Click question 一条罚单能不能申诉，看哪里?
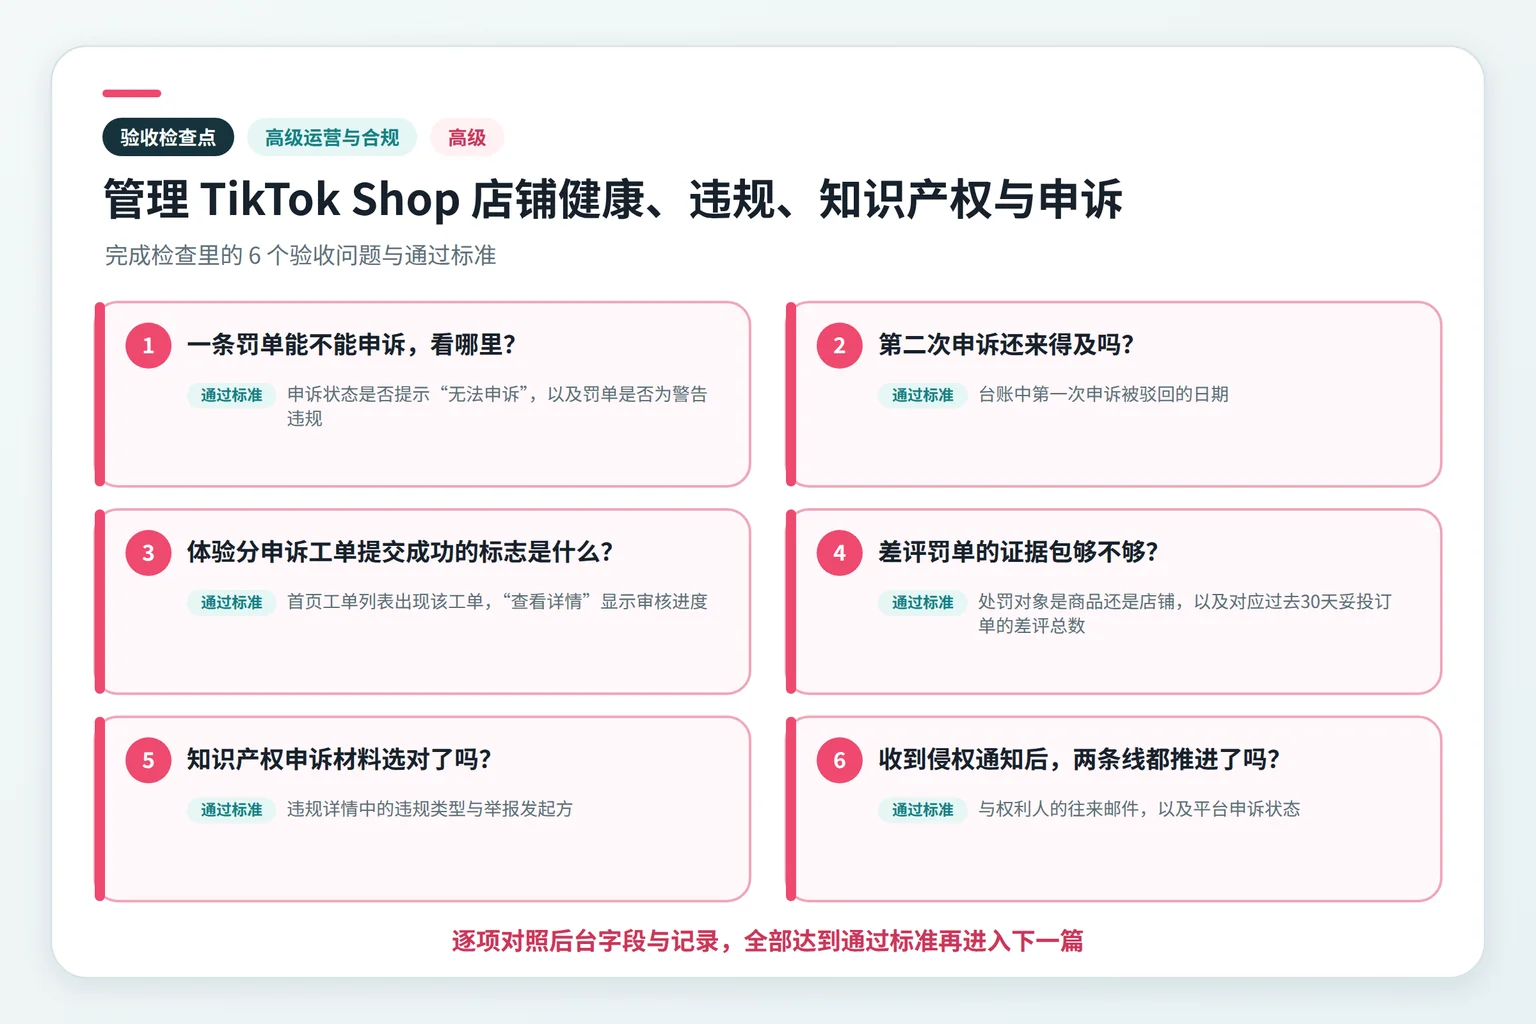The width and height of the screenshot is (1536, 1024). (351, 345)
